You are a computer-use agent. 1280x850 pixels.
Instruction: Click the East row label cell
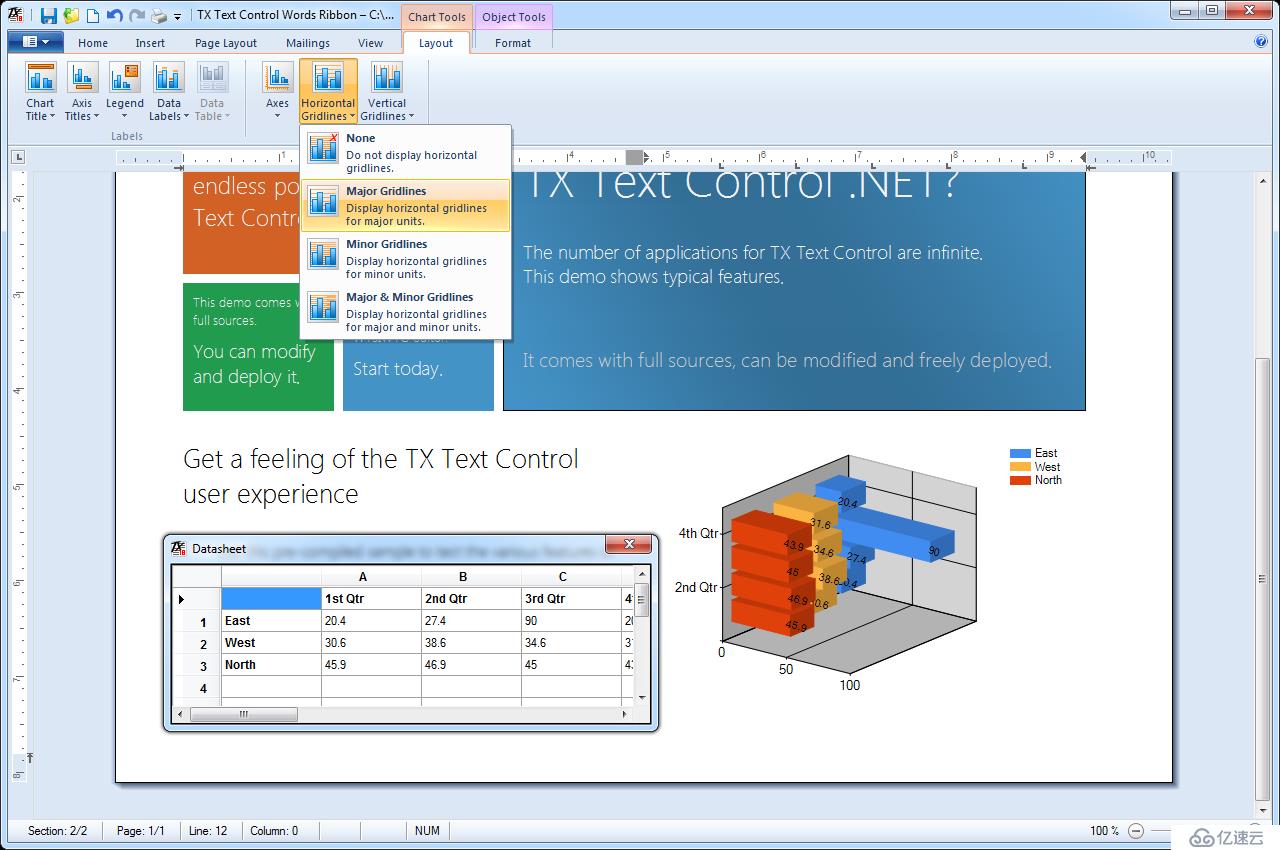tap(271, 621)
